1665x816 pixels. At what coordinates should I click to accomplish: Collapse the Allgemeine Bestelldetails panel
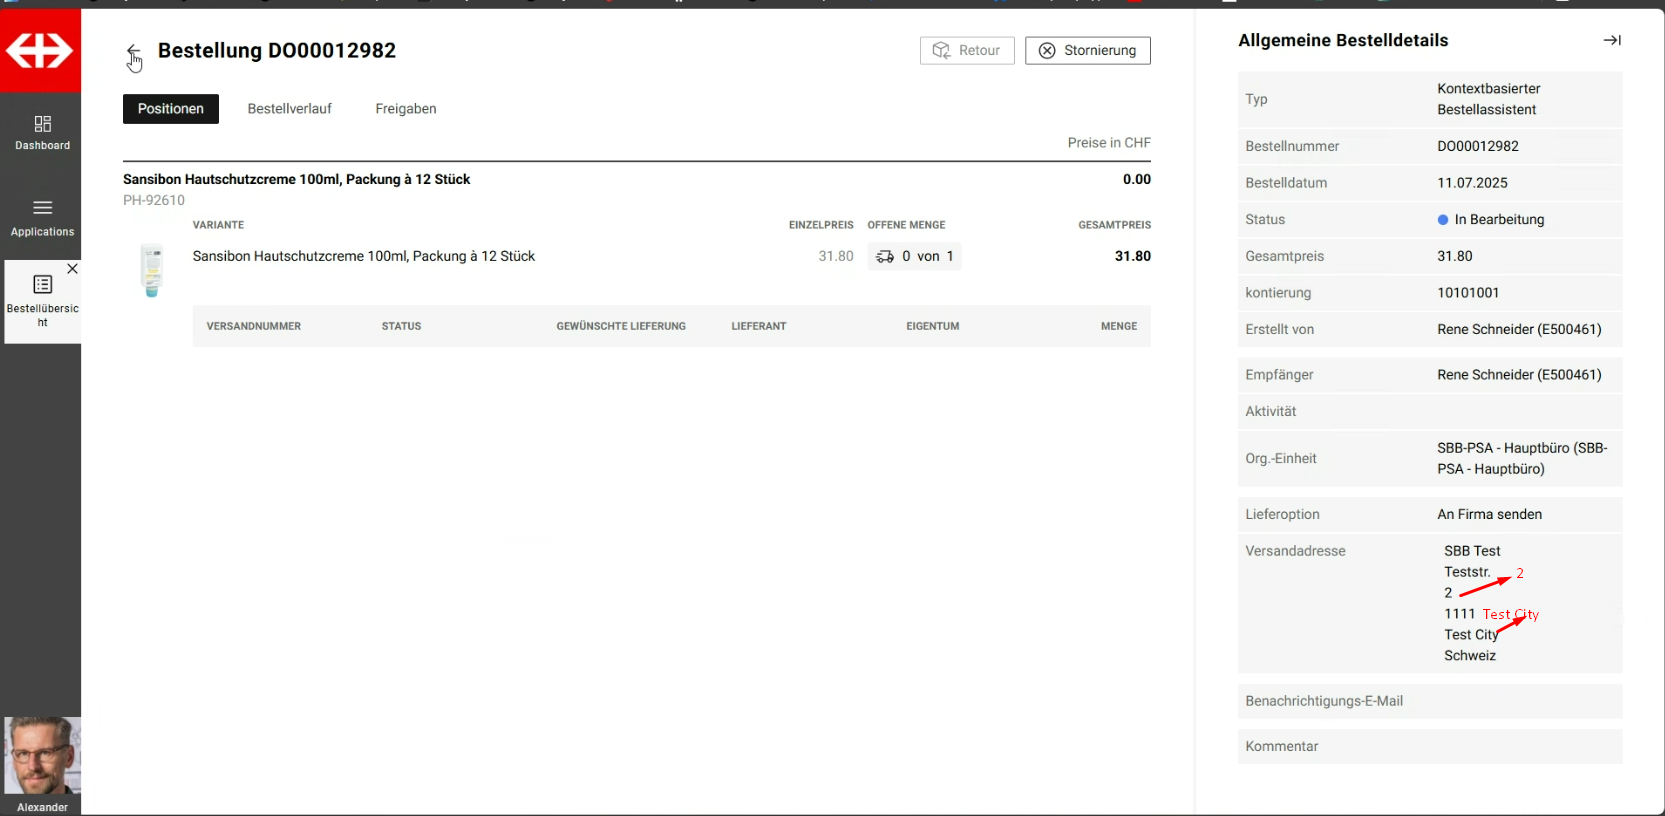click(x=1611, y=40)
